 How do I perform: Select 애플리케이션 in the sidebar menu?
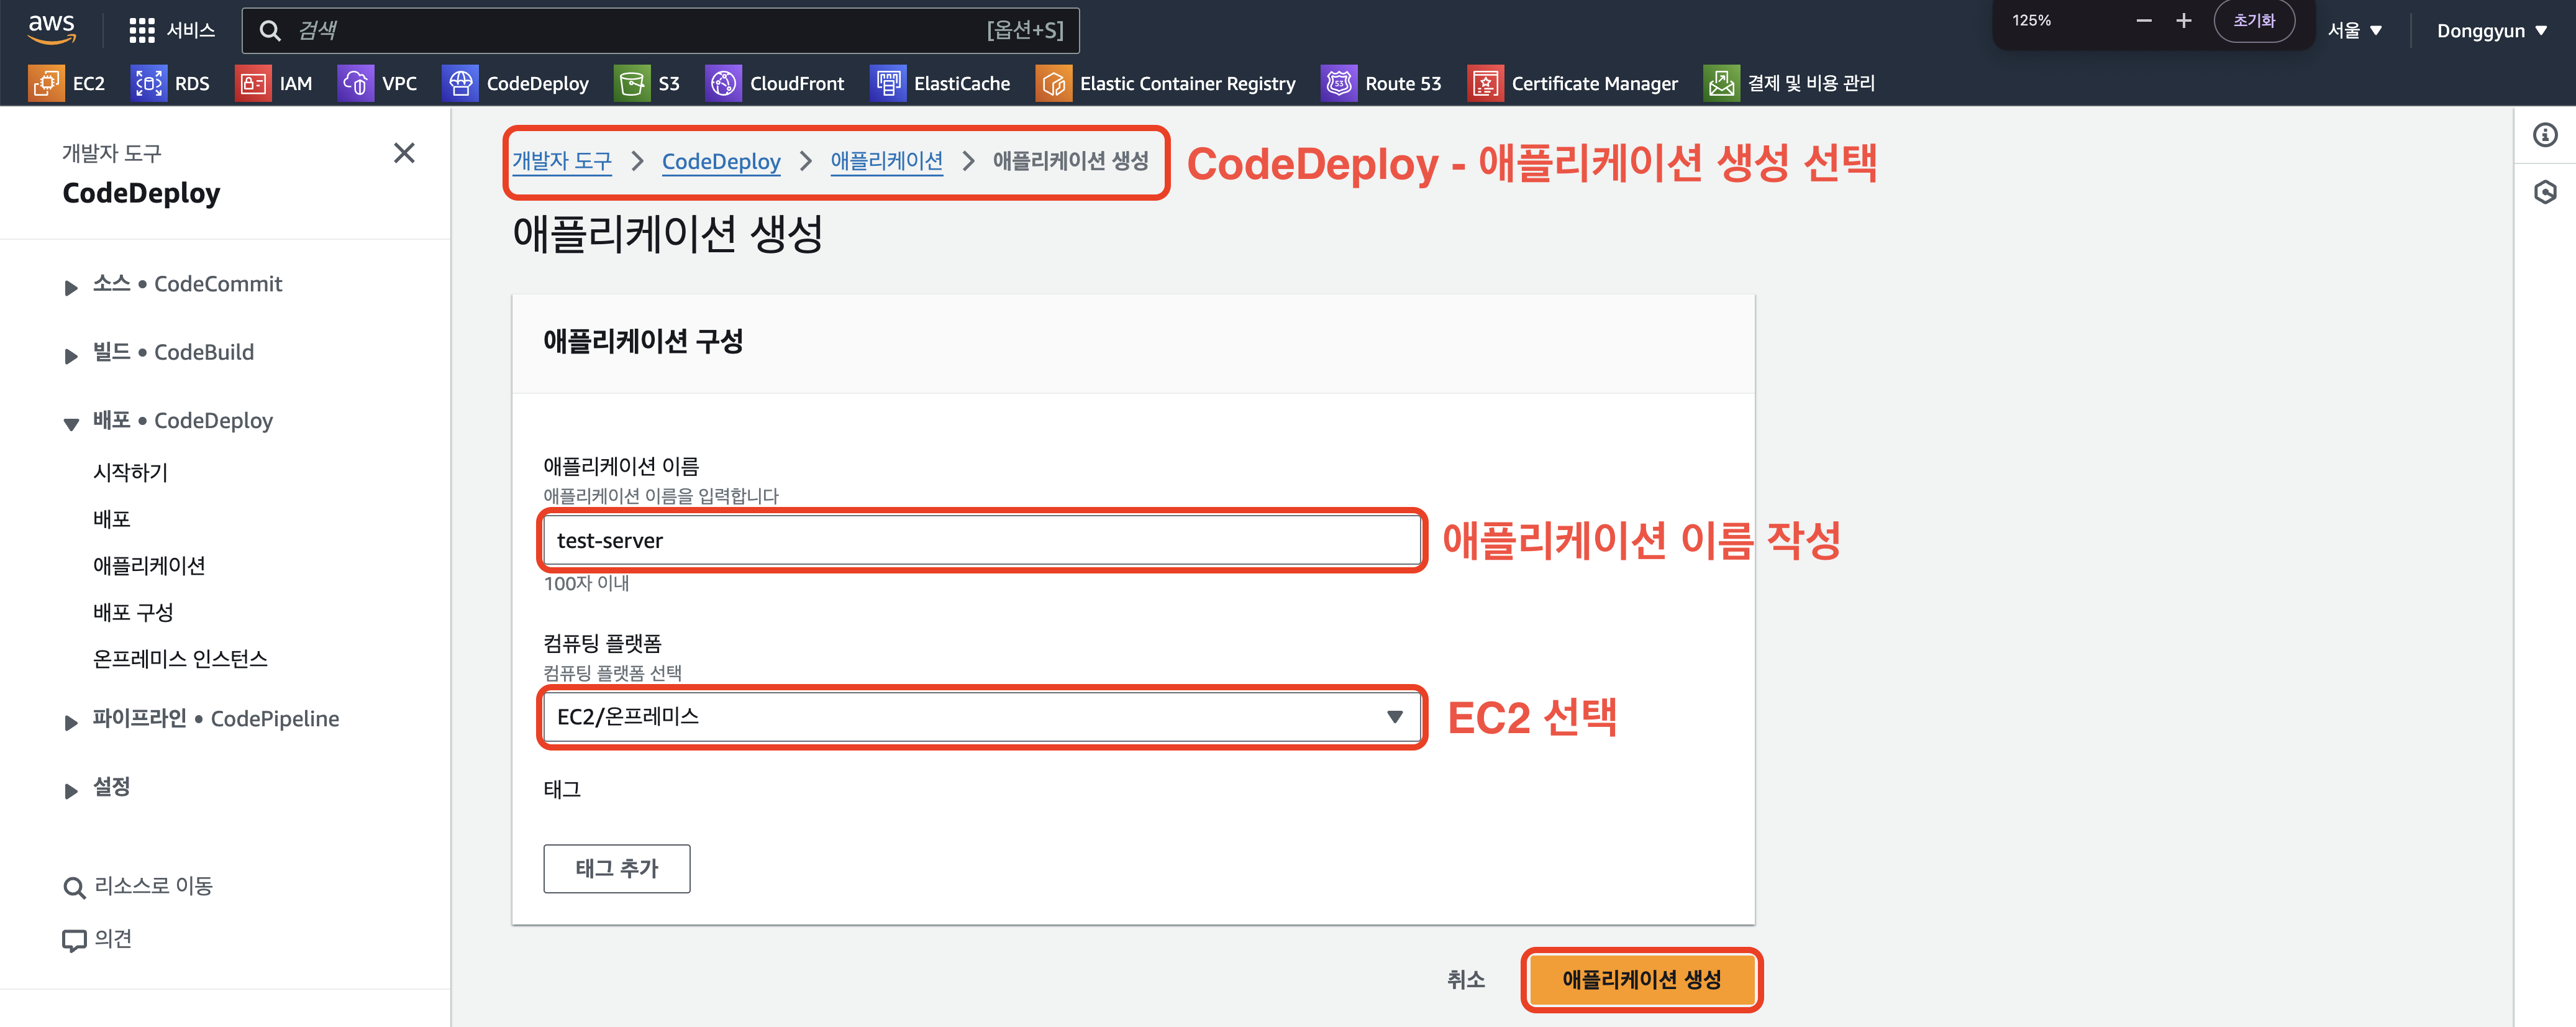pyautogui.click(x=149, y=565)
